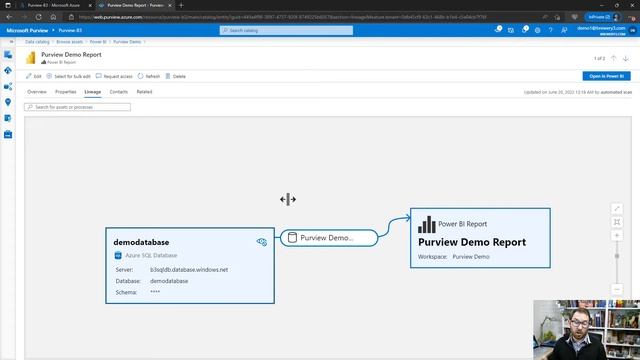
Task: Click the Open in Power BI button
Action: click(606, 76)
